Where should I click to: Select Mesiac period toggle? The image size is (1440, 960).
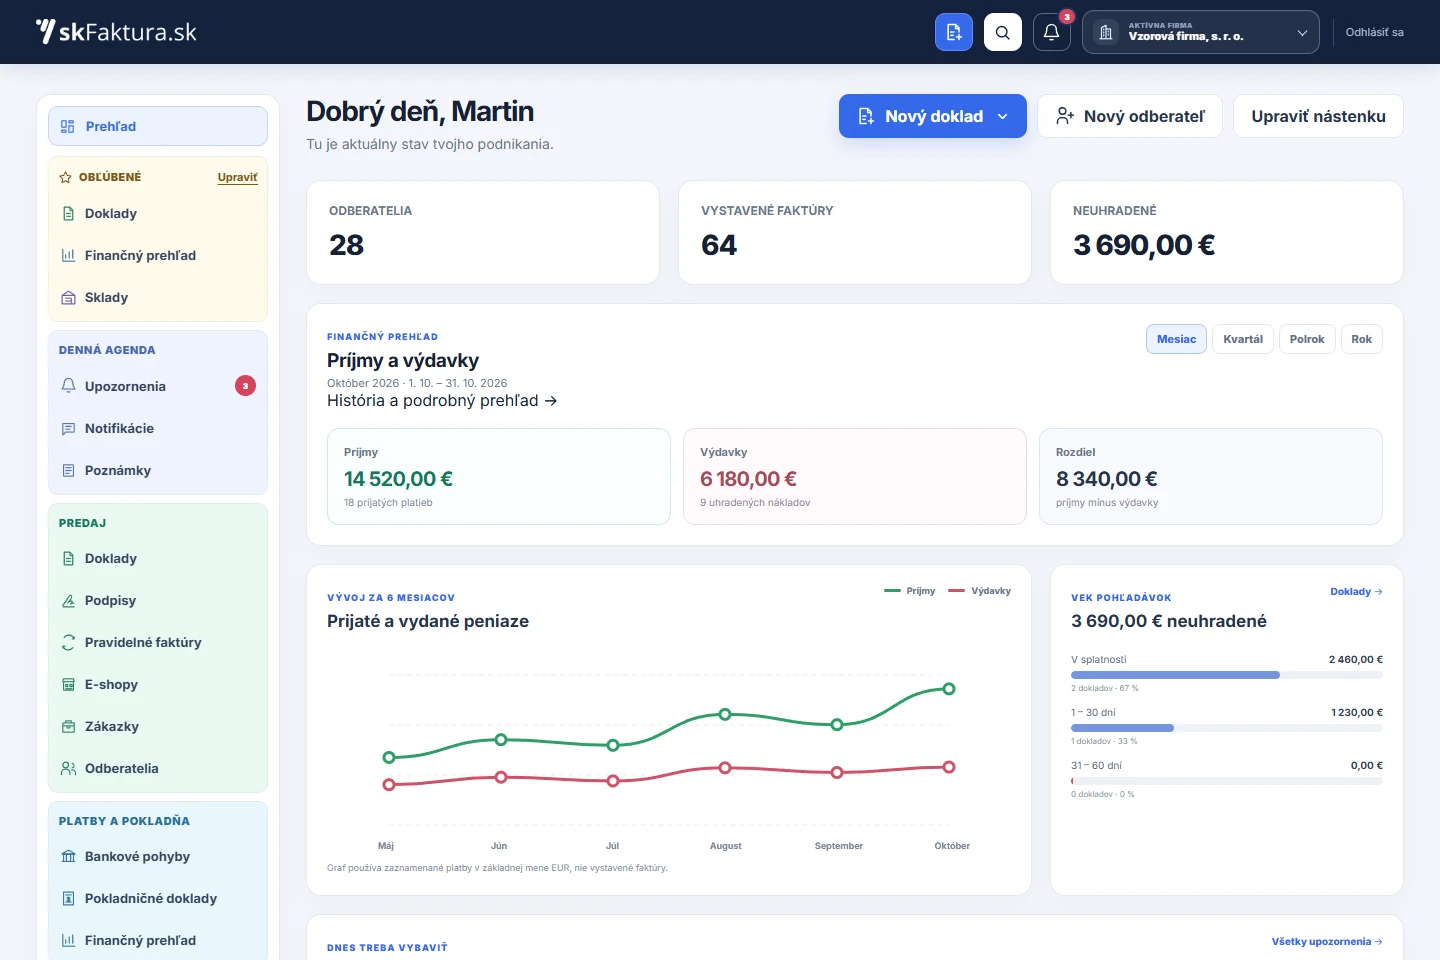pos(1176,339)
